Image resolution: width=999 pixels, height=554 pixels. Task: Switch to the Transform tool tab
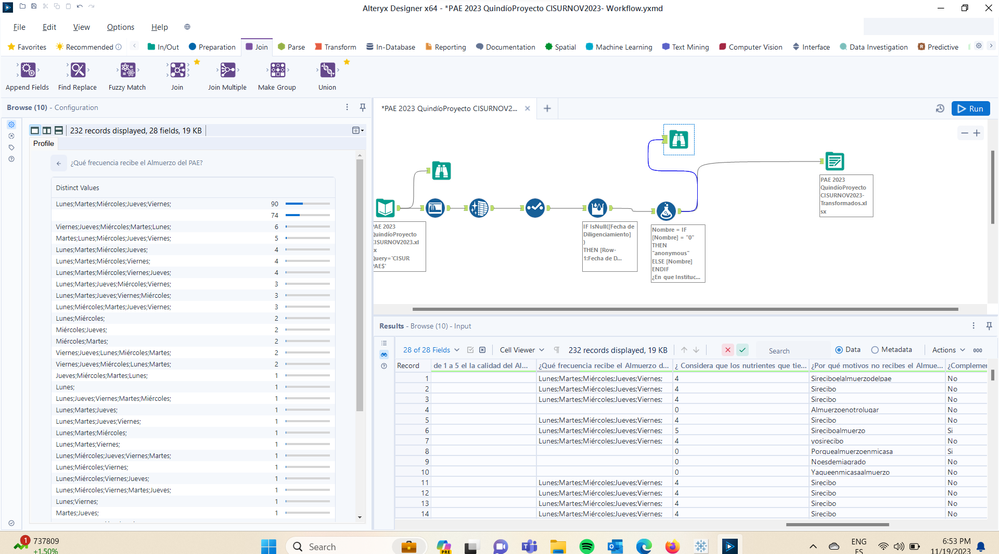click(335, 47)
